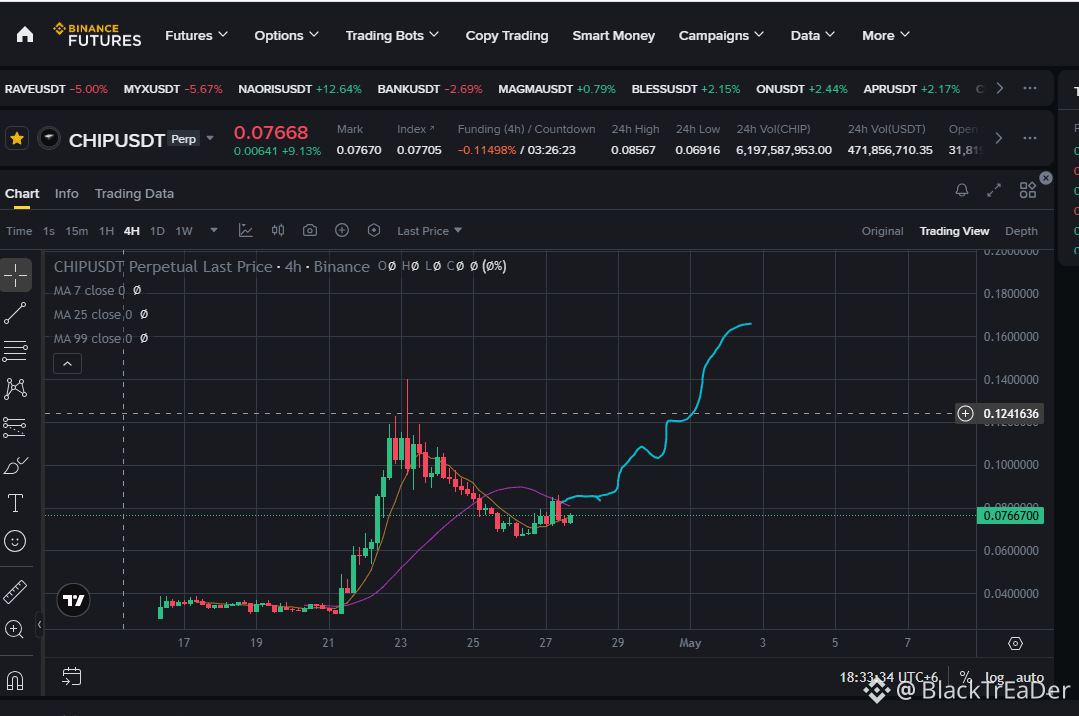Viewport: 1079px width, 716px height.
Task: Open Copy Trading page
Action: (x=507, y=36)
